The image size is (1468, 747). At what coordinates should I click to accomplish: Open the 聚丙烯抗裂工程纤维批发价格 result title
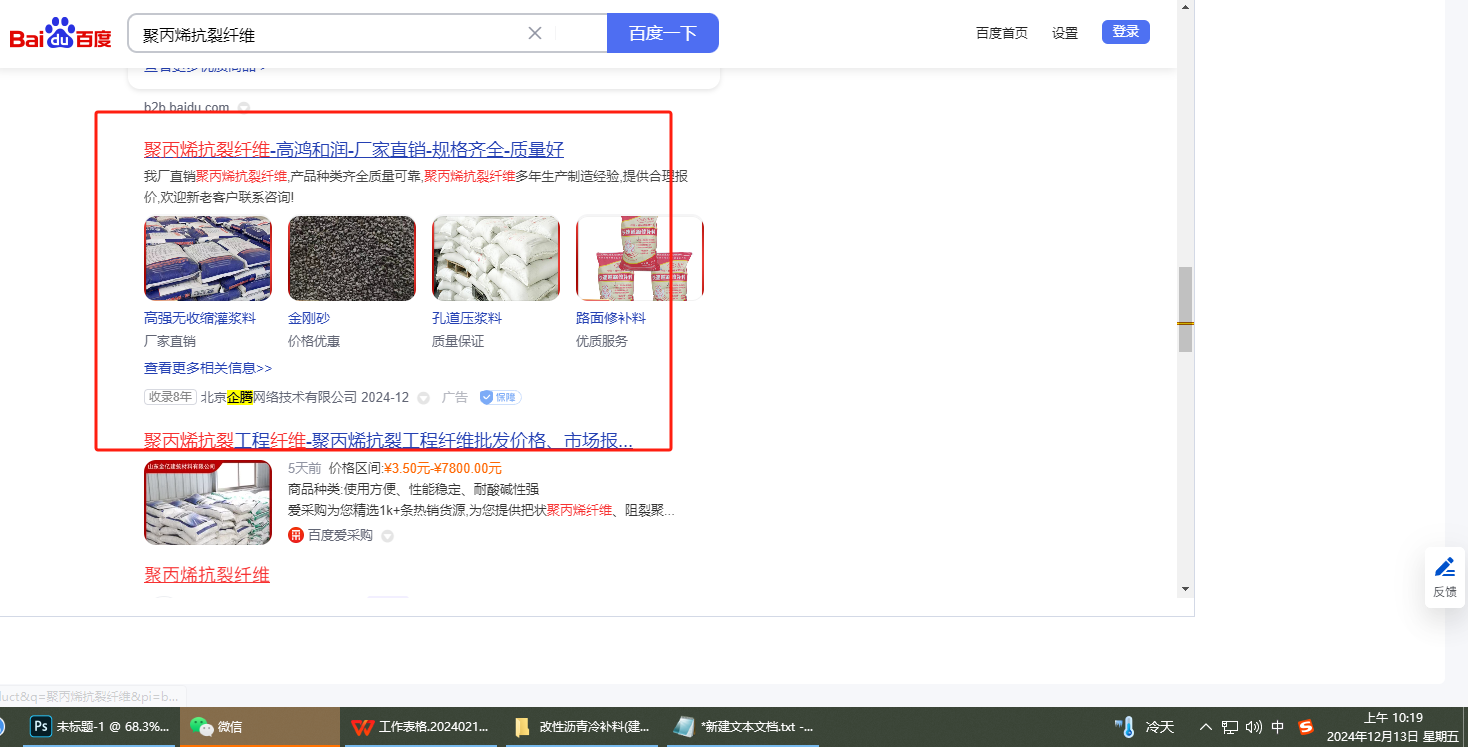389,441
